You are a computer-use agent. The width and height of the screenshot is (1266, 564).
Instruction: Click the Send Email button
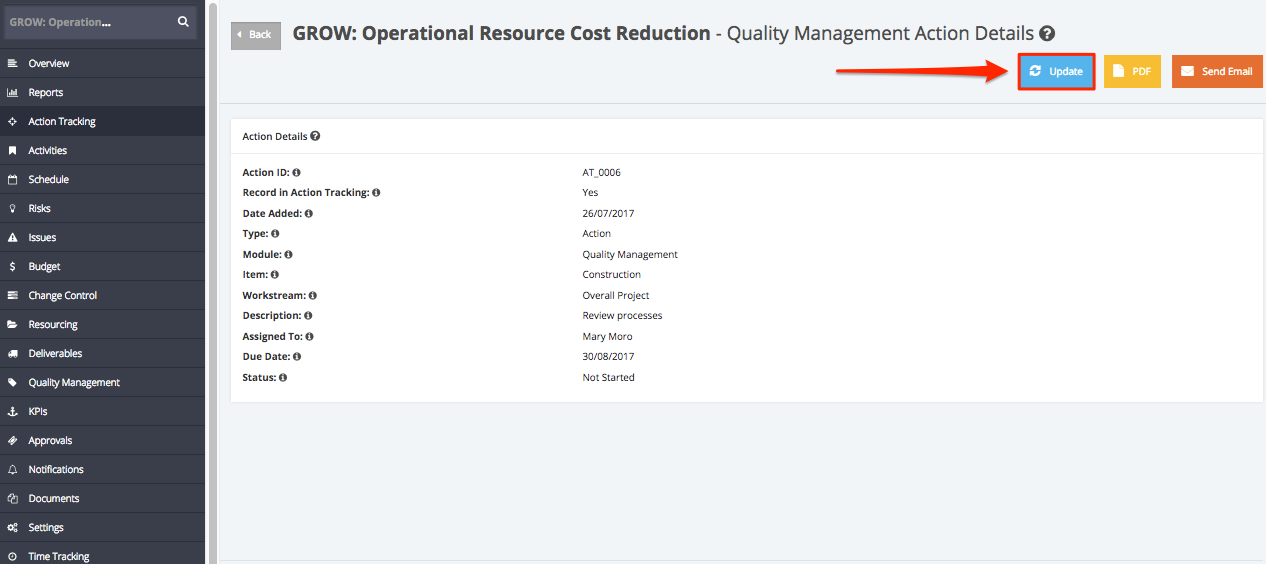1217,71
